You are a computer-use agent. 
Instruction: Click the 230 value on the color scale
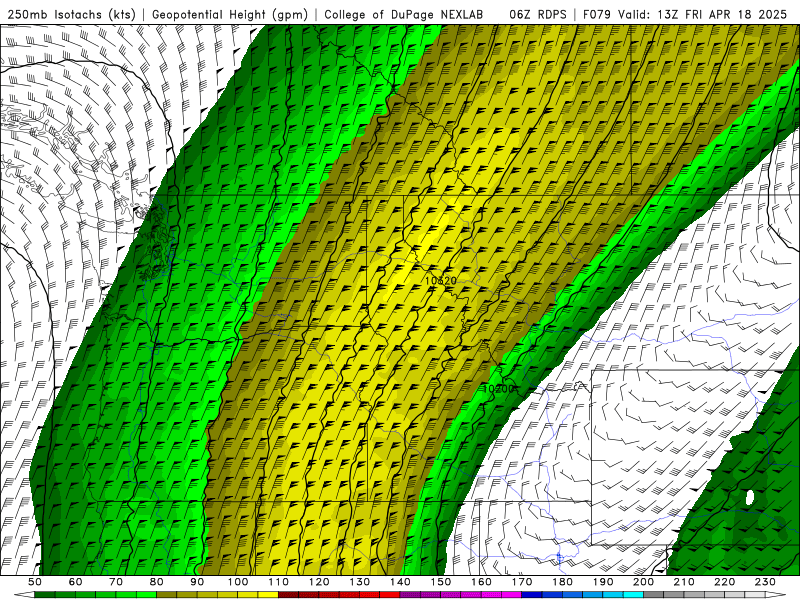coord(765,582)
